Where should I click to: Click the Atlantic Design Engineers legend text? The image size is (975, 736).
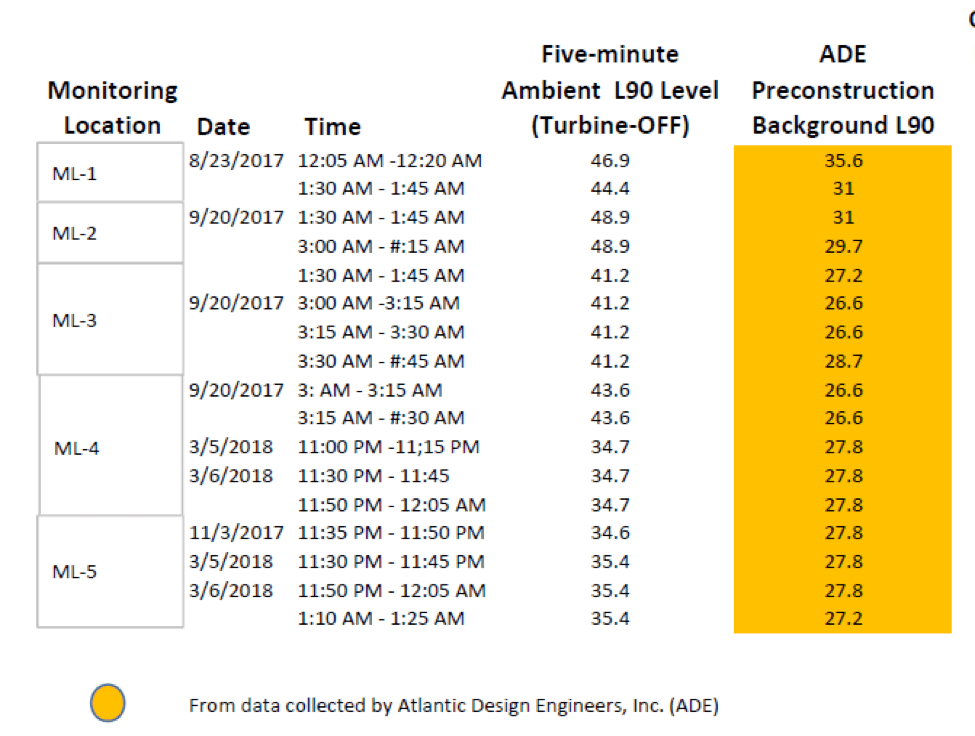click(453, 705)
